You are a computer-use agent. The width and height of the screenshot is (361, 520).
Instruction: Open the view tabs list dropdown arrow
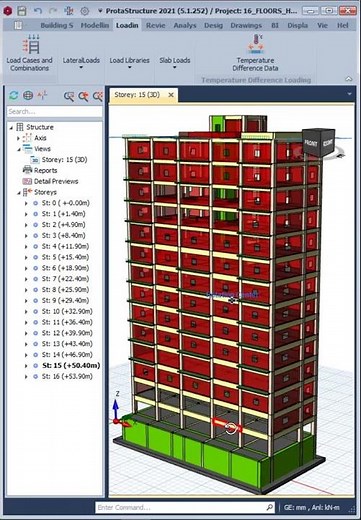pyautogui.click(x=349, y=94)
